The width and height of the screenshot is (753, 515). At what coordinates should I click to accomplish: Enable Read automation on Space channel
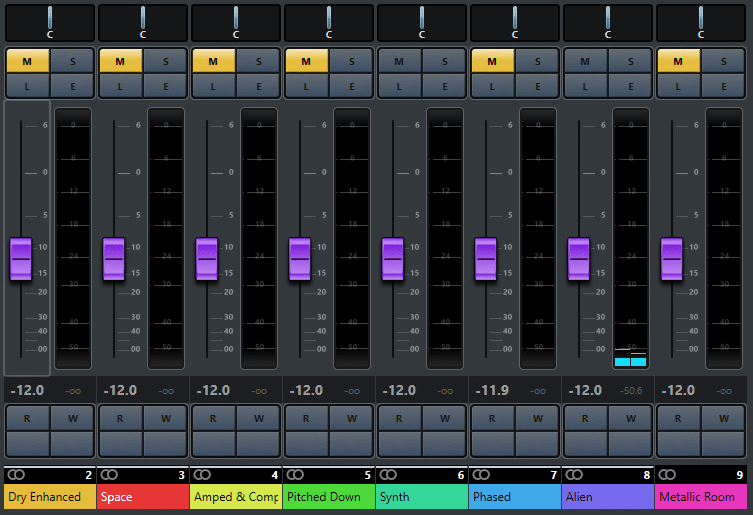tap(121, 418)
